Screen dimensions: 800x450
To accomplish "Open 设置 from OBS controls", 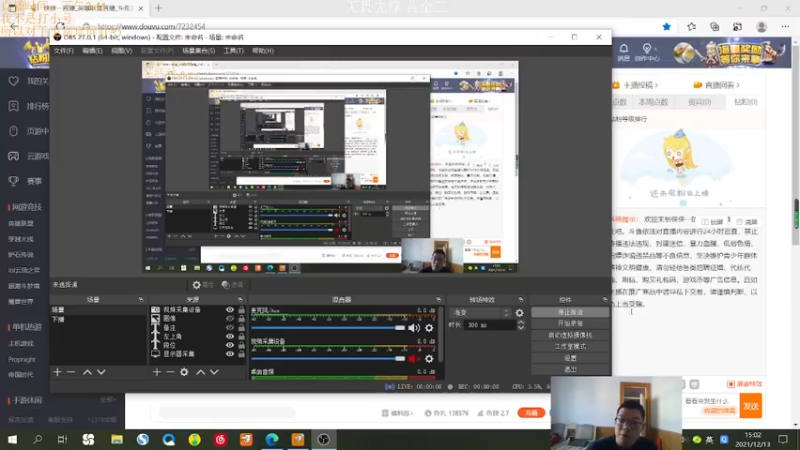I will coord(570,358).
